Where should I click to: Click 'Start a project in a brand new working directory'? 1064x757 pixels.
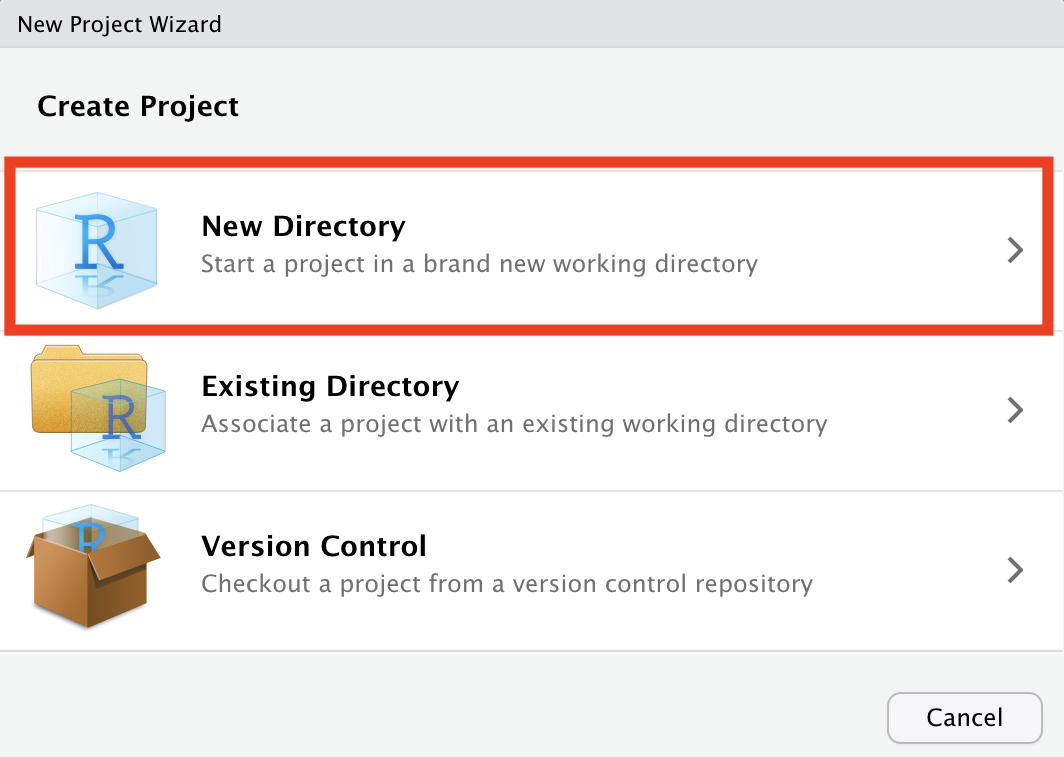coord(480,264)
